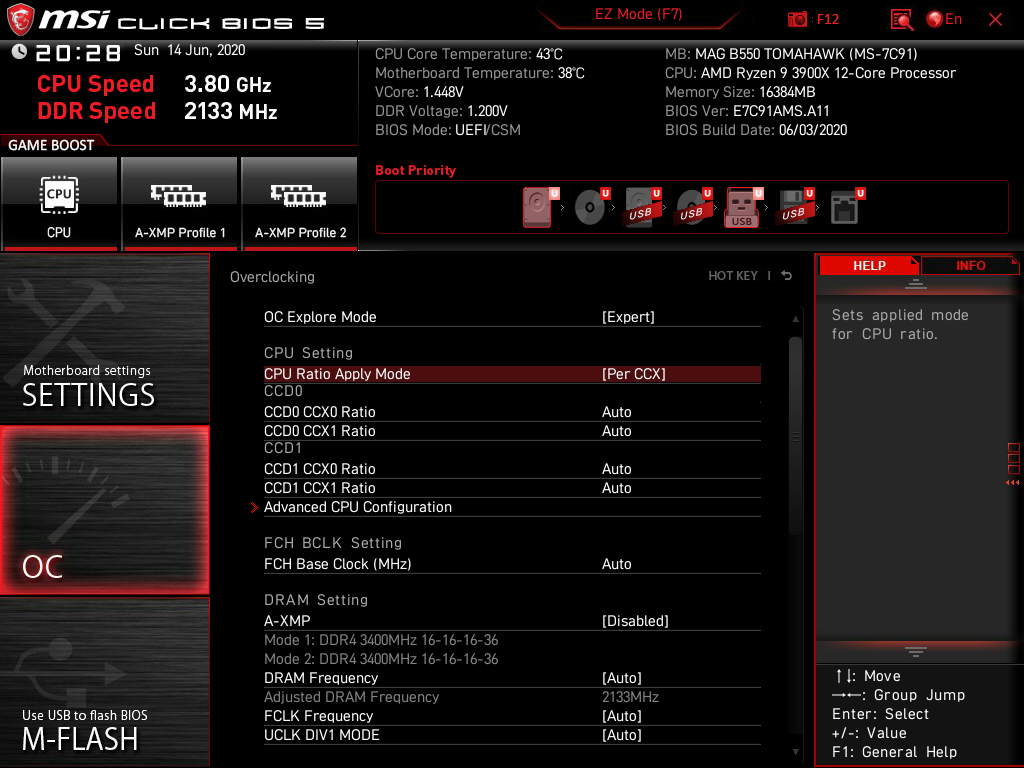1024x768 pixels.
Task: Switch to EZ Mode (F7)
Action: (639, 15)
